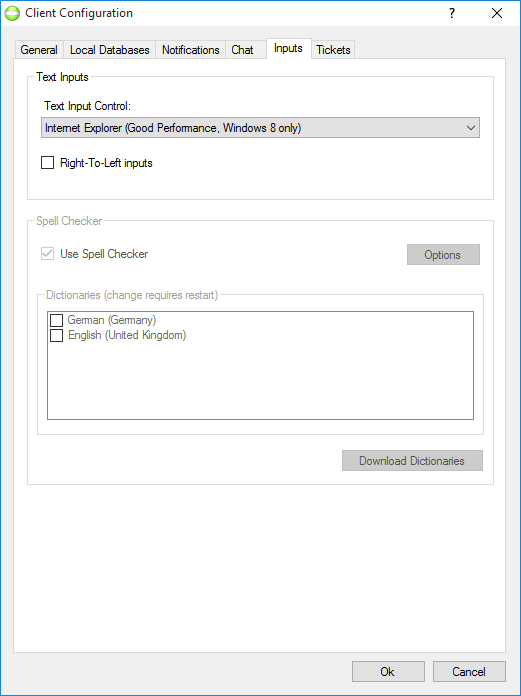Confirm settings with the Ok button
The width and height of the screenshot is (521, 696).
[x=388, y=672]
